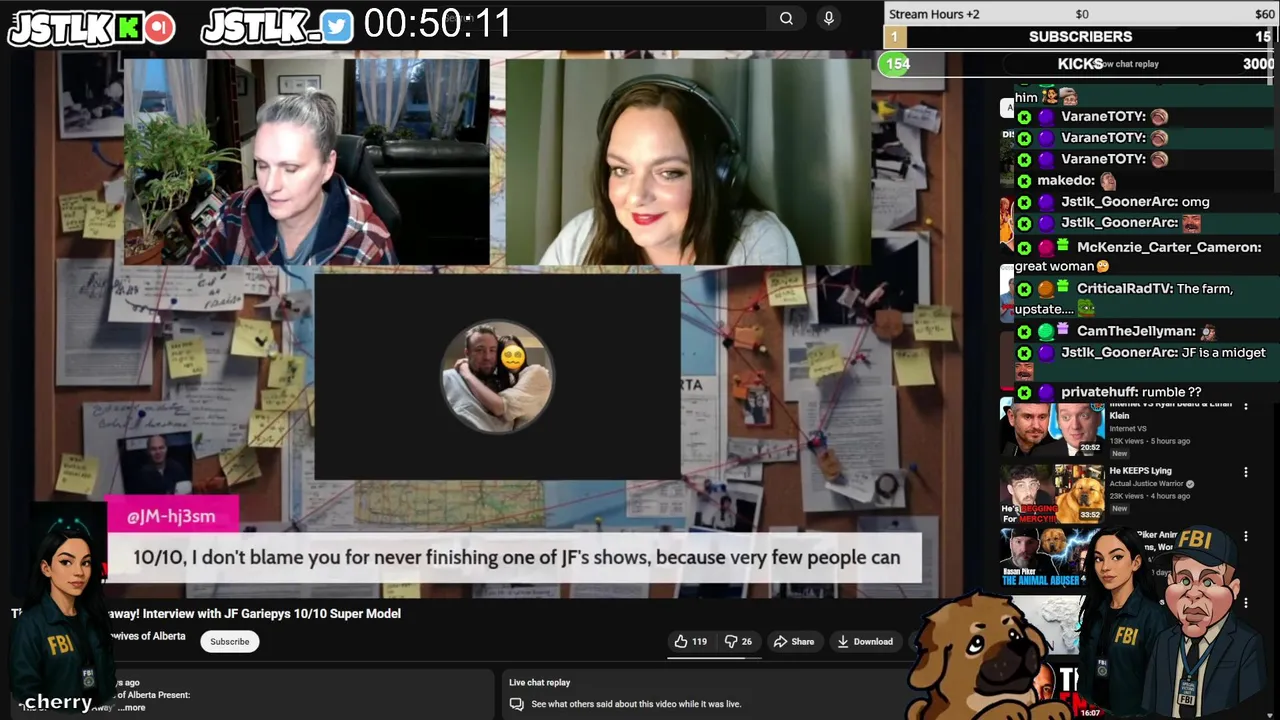The image size is (1280, 720).
Task: Click the Kick logo icon in top-left banner
Action: pos(128,28)
